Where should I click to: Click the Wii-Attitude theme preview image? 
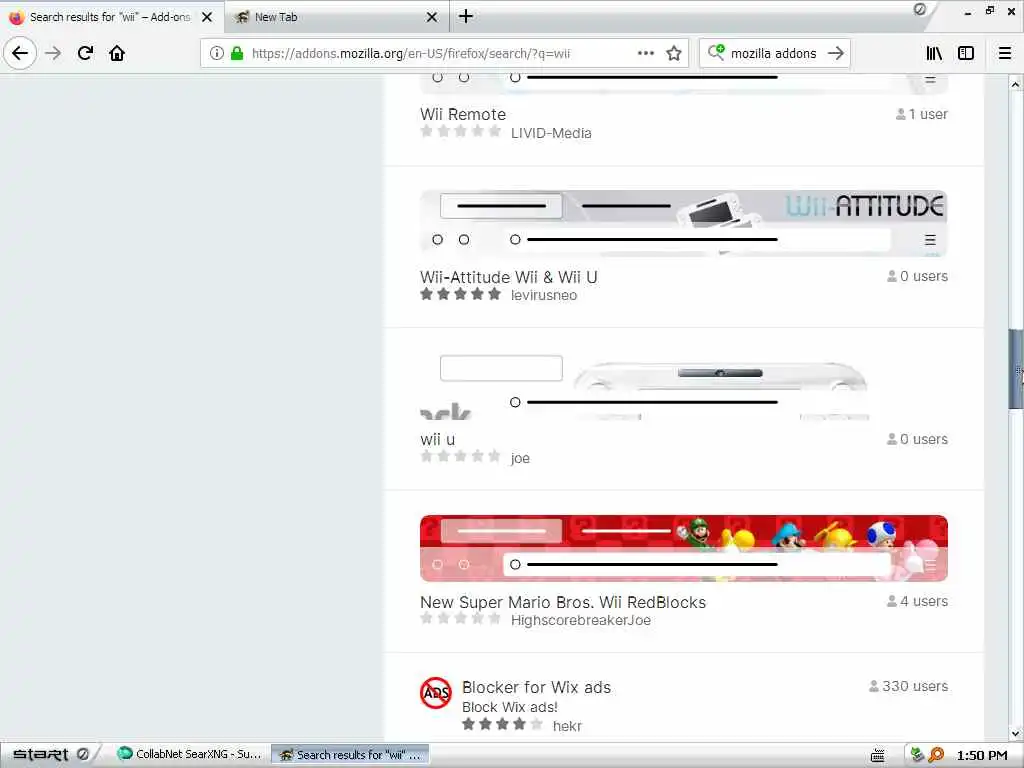684,223
